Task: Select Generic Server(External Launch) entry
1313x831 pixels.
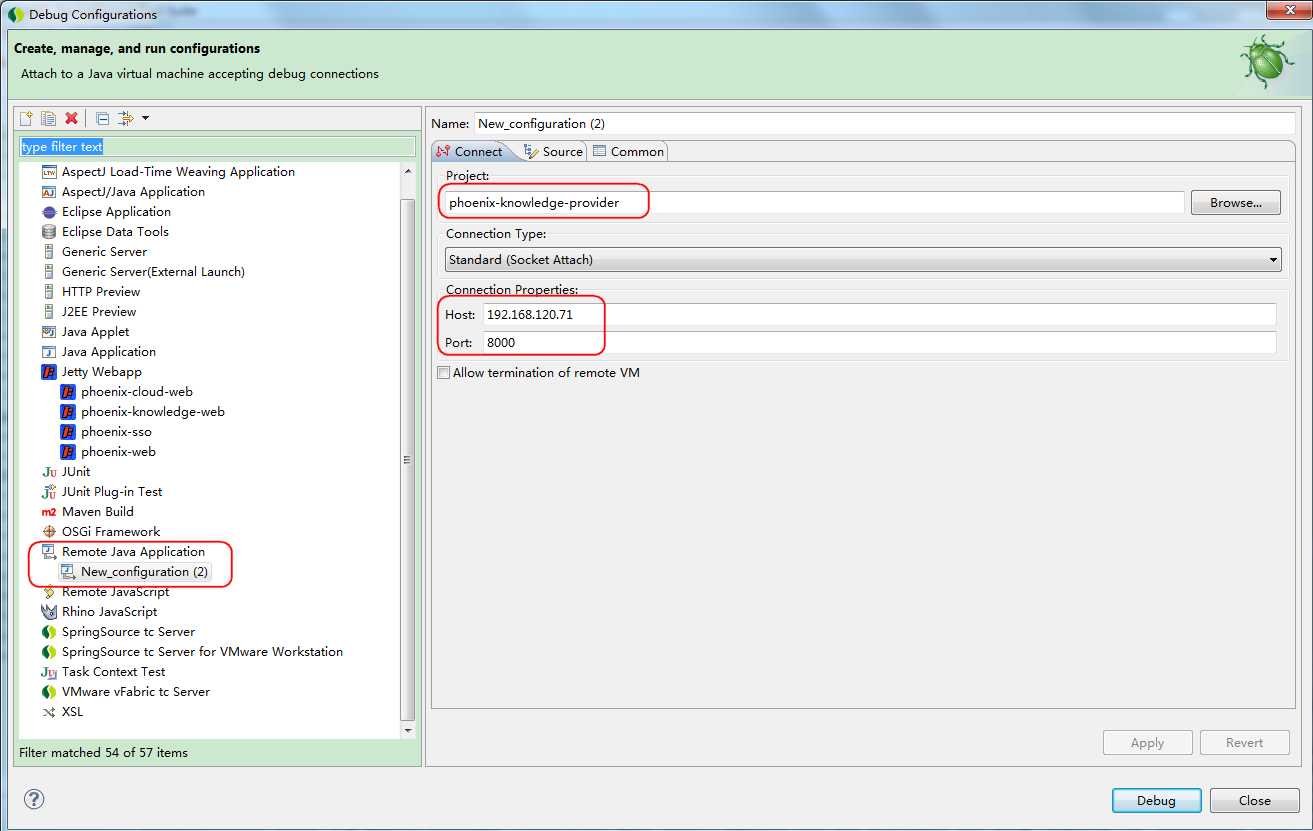Action: click(153, 272)
